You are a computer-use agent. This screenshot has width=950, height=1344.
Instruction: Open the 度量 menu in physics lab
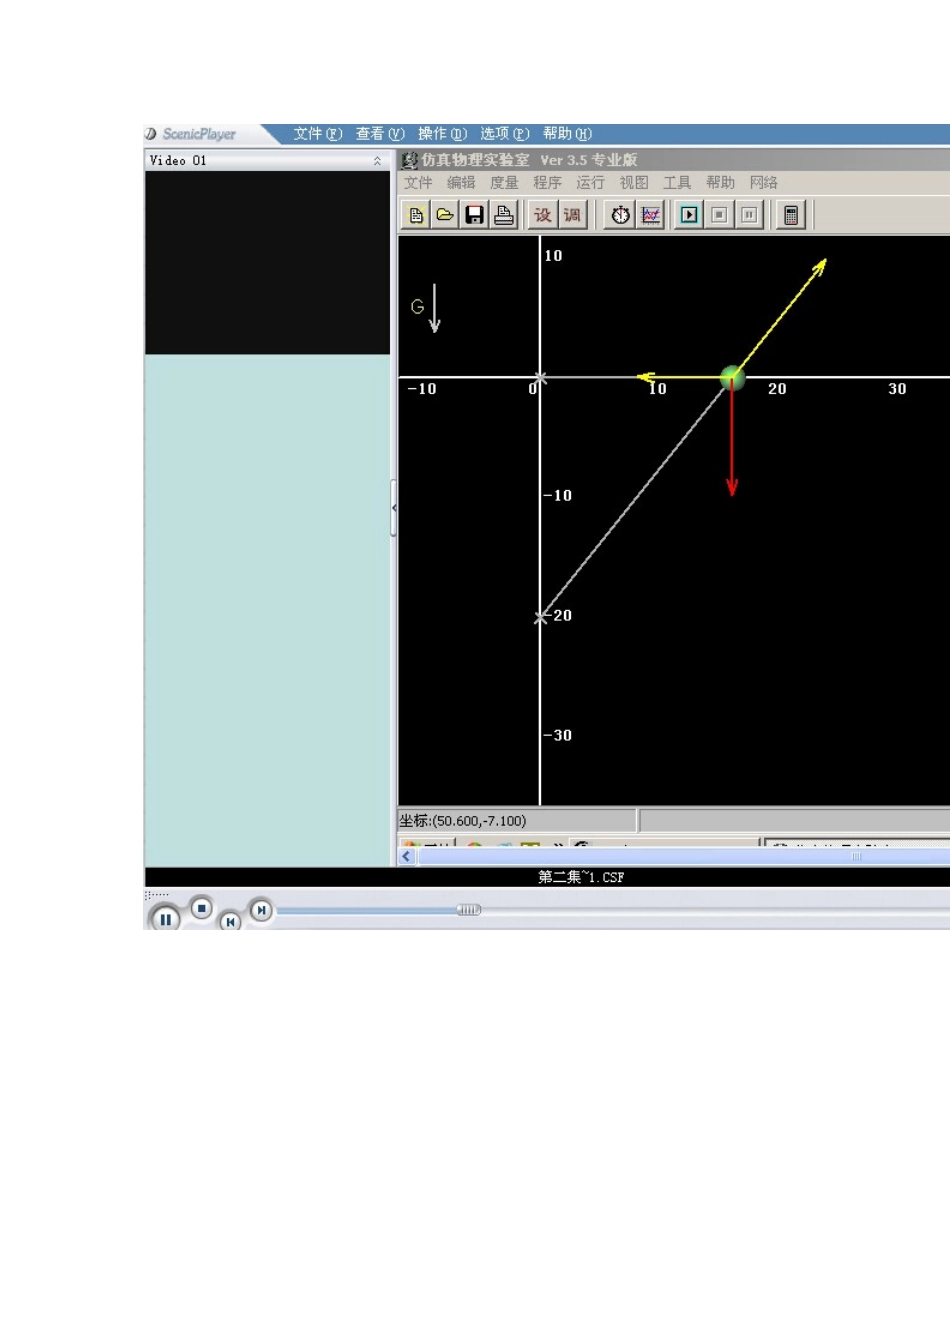pyautogui.click(x=504, y=183)
